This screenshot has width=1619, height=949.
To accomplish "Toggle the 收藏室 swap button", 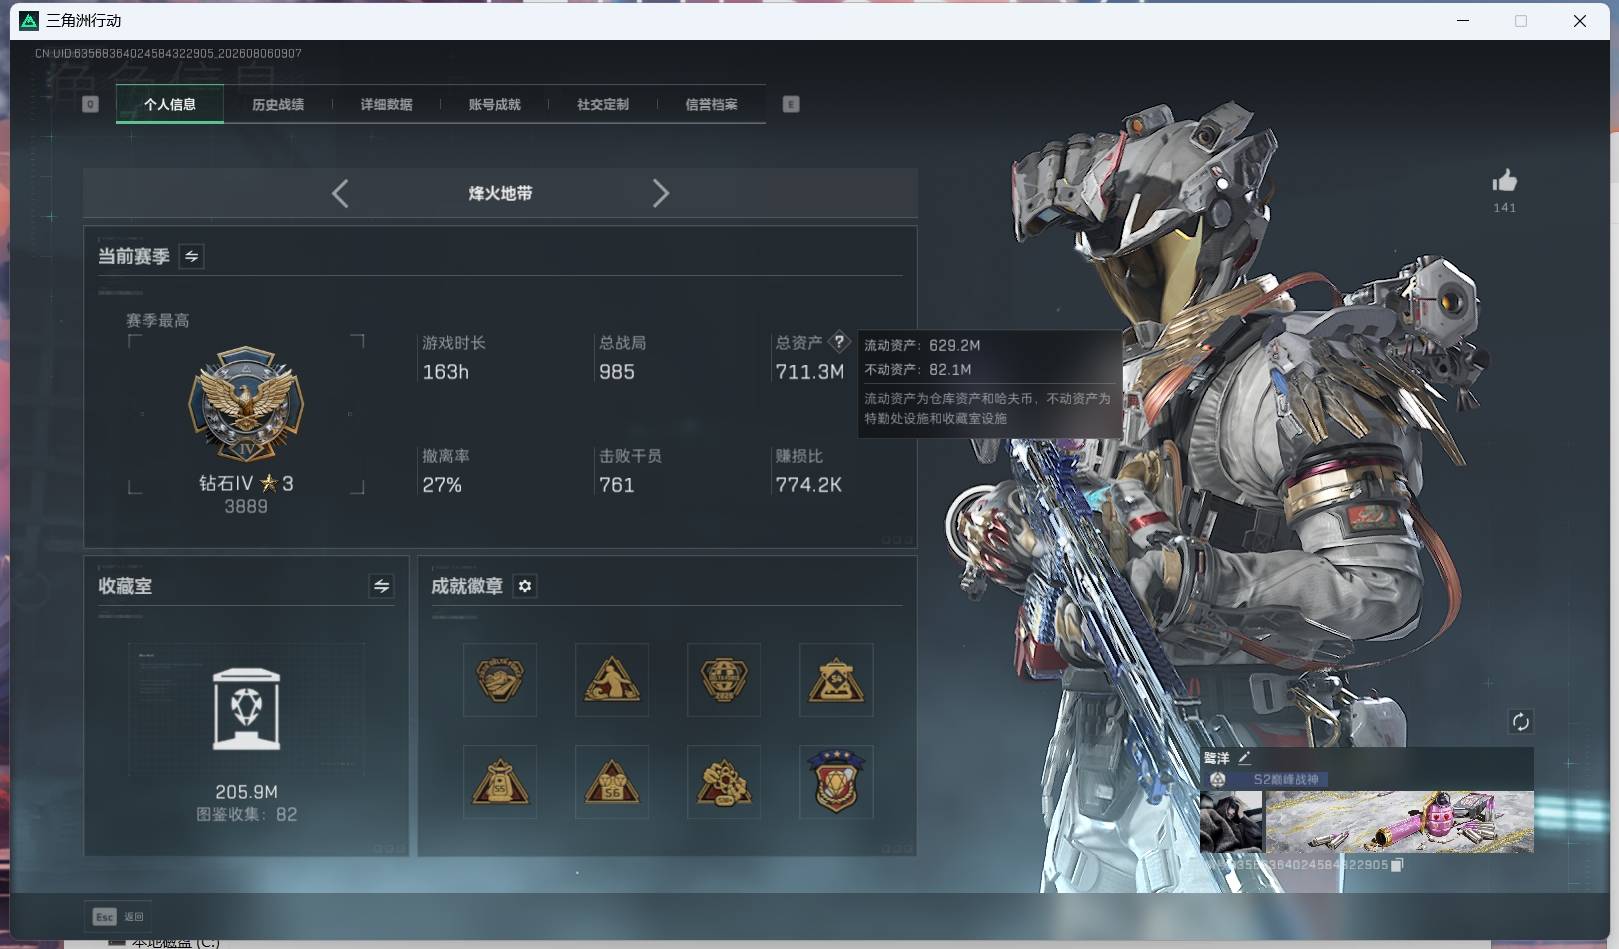I will tap(381, 586).
